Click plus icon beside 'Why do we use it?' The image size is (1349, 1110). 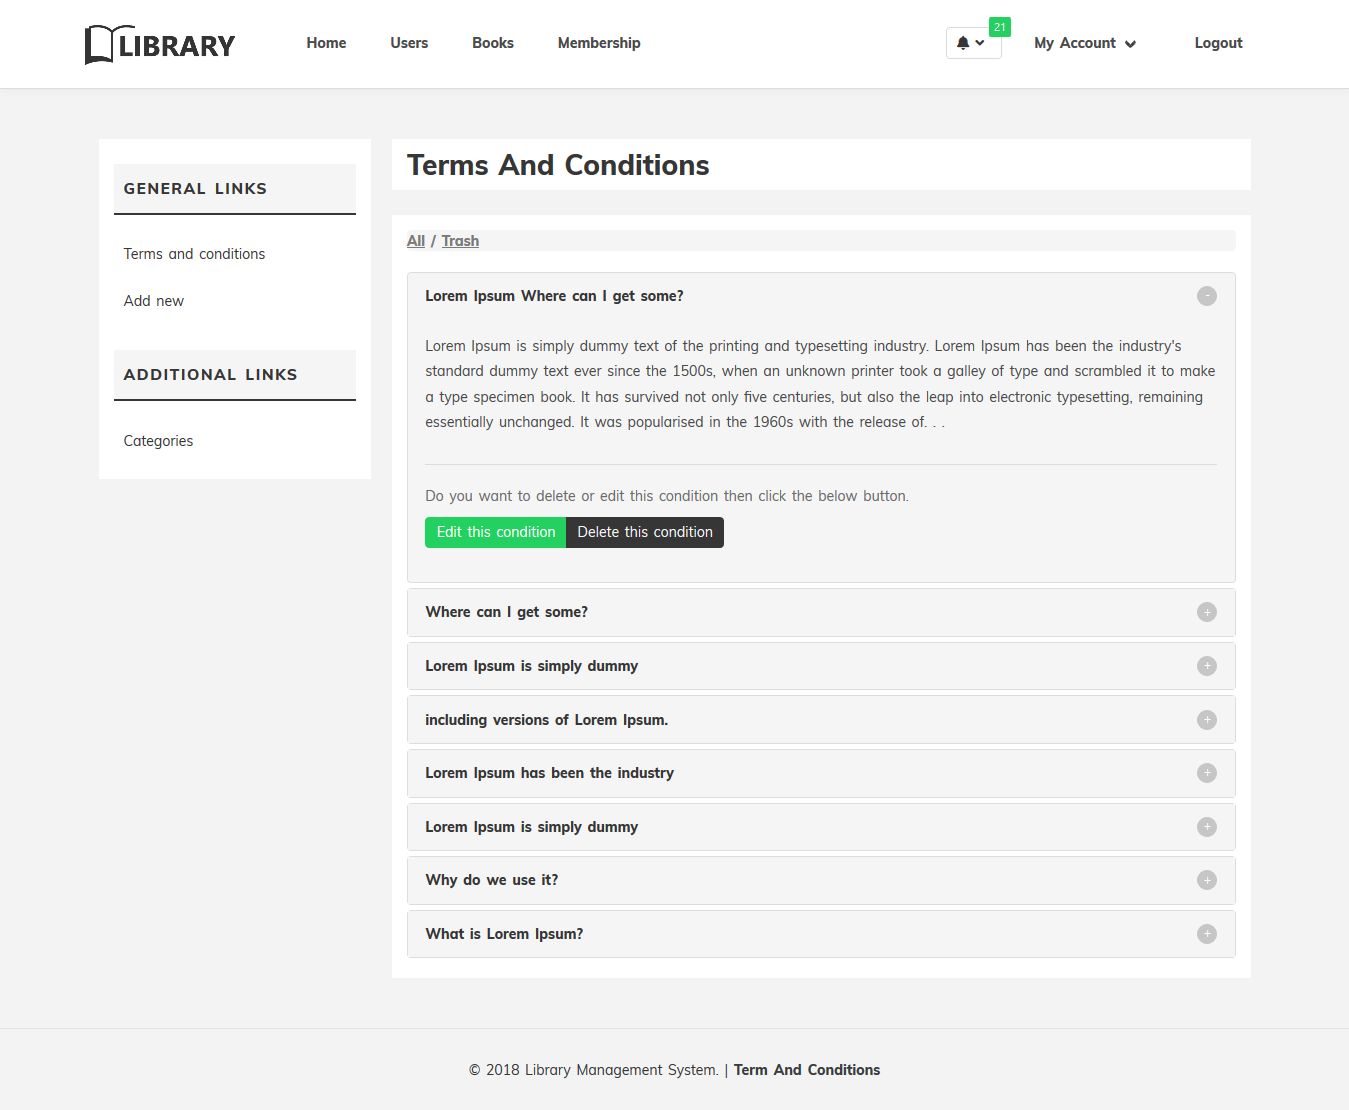(1207, 880)
